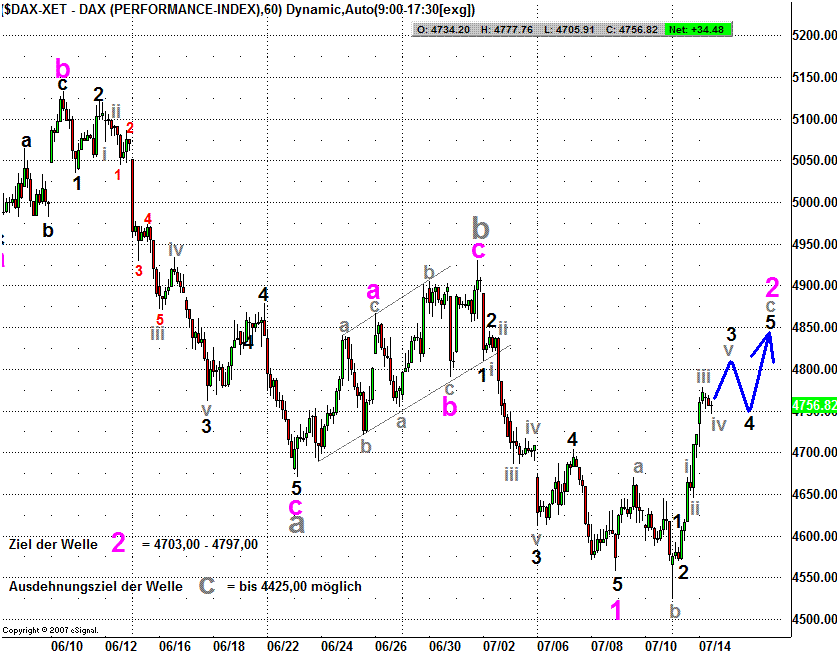This screenshot has width=839, height=656.
Task: Click the green 4756.82 current price tag
Action: coord(813,405)
